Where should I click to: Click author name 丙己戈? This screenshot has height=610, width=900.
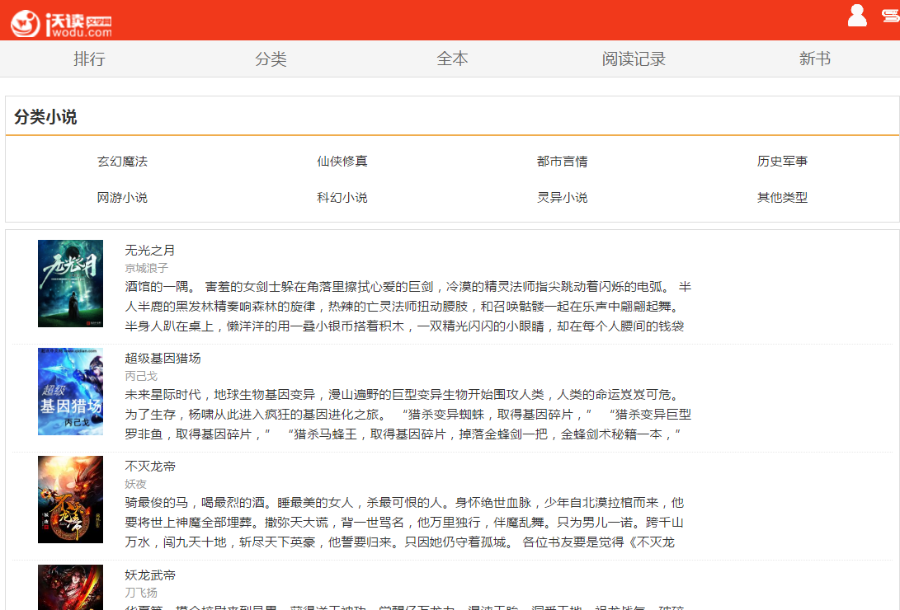click(x=141, y=376)
